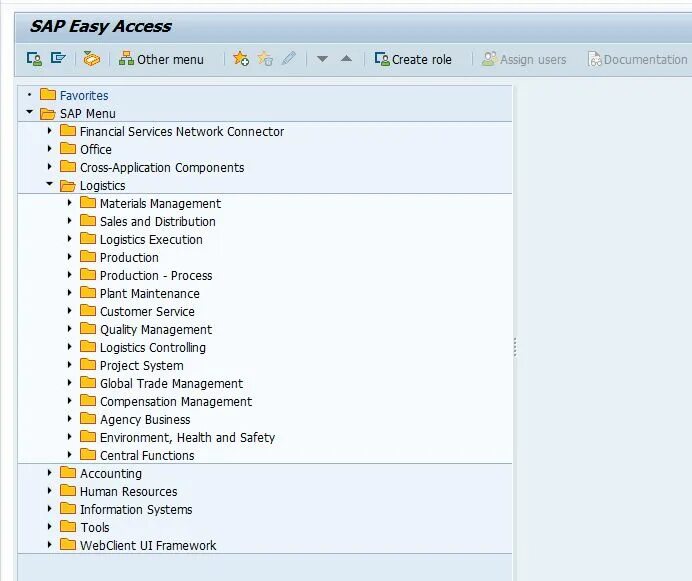The width and height of the screenshot is (692, 581).
Task: Click the Other menu button label
Action: click(170, 60)
